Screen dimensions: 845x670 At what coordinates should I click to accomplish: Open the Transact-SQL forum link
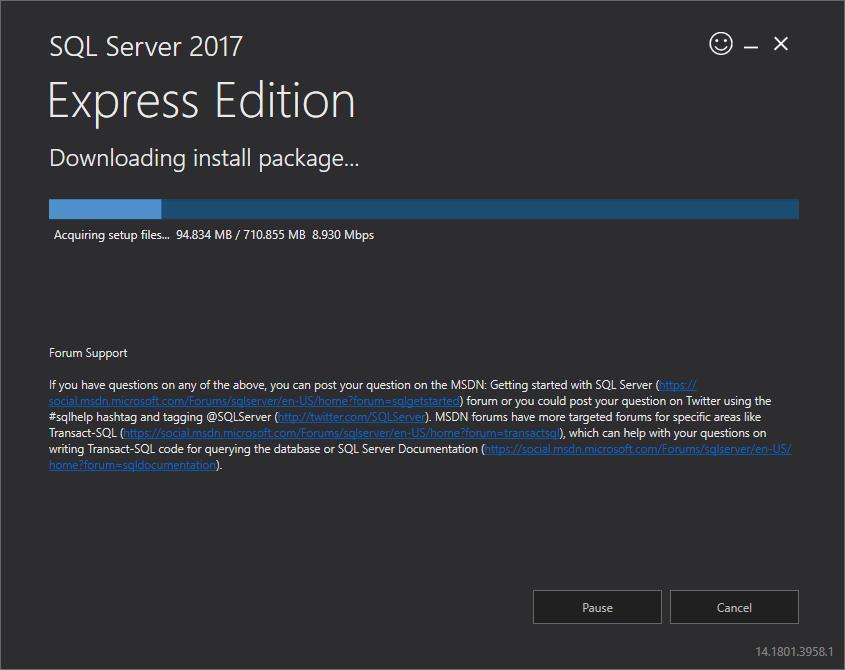pyautogui.click(x=342, y=433)
